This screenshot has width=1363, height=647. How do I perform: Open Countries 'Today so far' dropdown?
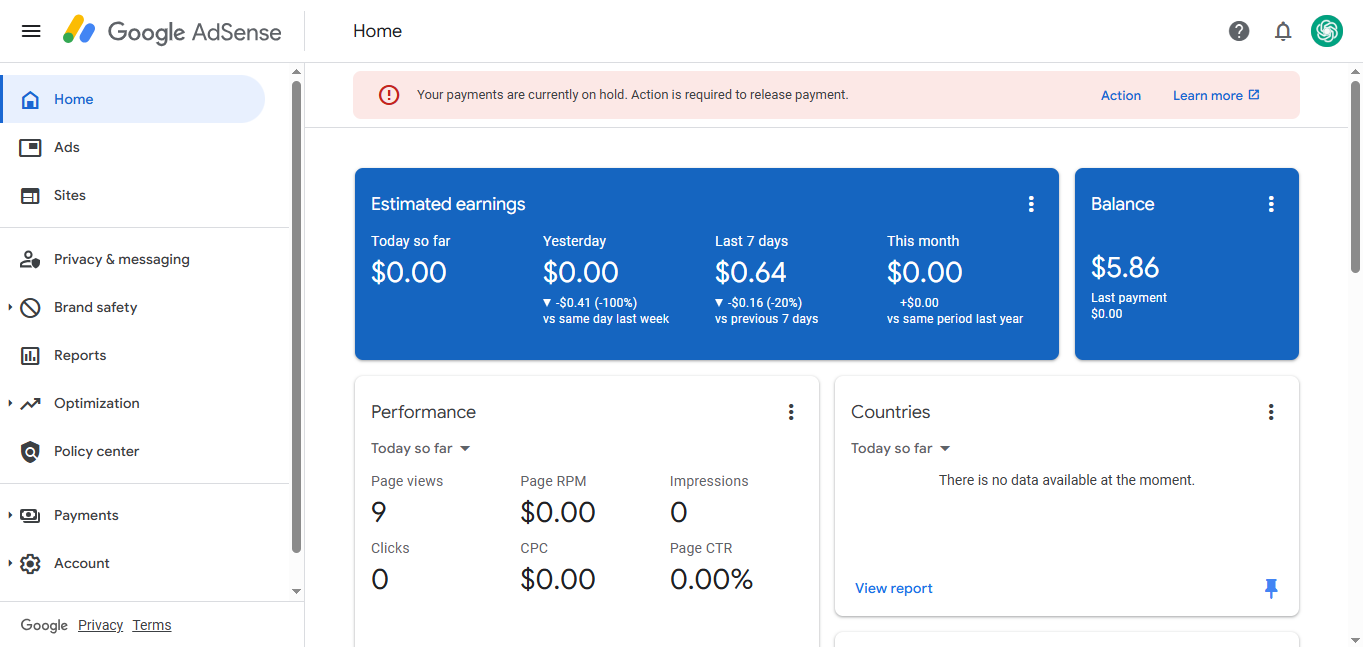(901, 448)
